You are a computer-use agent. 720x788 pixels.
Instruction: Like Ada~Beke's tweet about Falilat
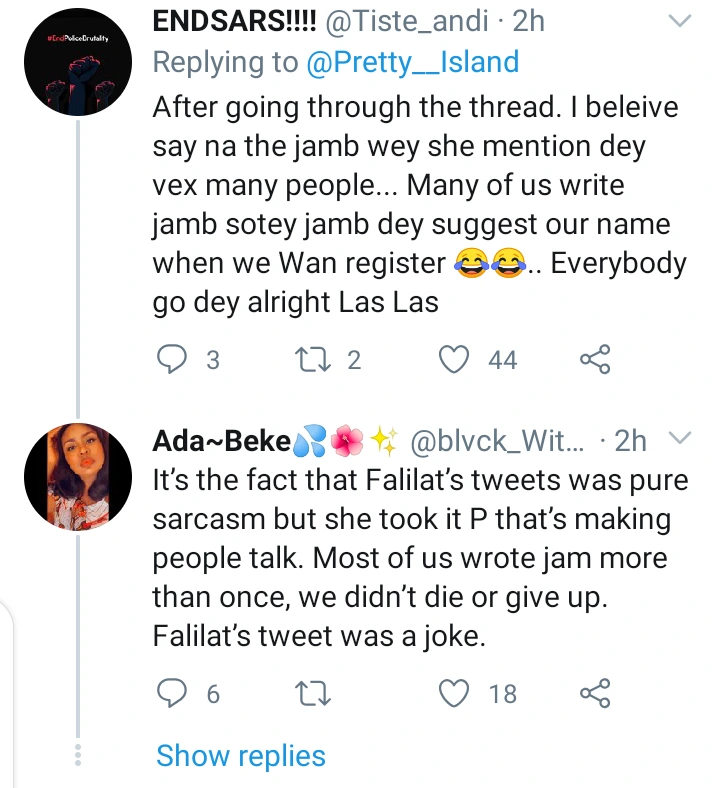(x=456, y=692)
